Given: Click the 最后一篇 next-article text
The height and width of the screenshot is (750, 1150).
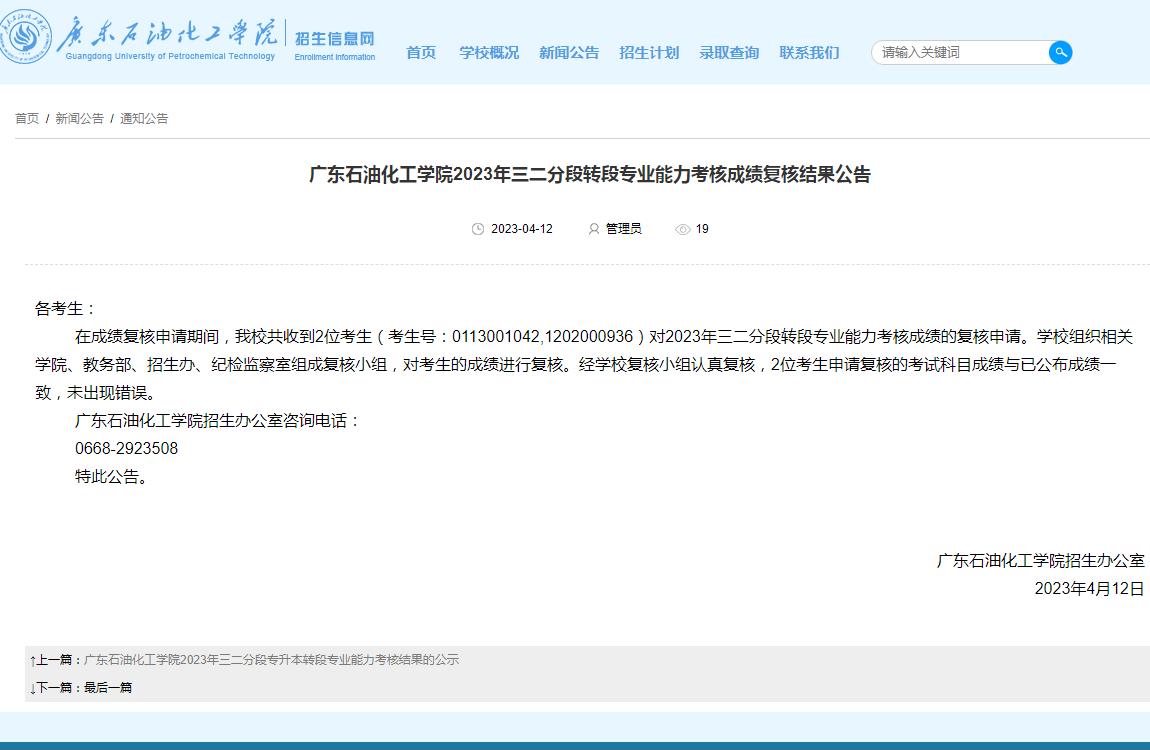Looking at the screenshot, I should (108, 688).
